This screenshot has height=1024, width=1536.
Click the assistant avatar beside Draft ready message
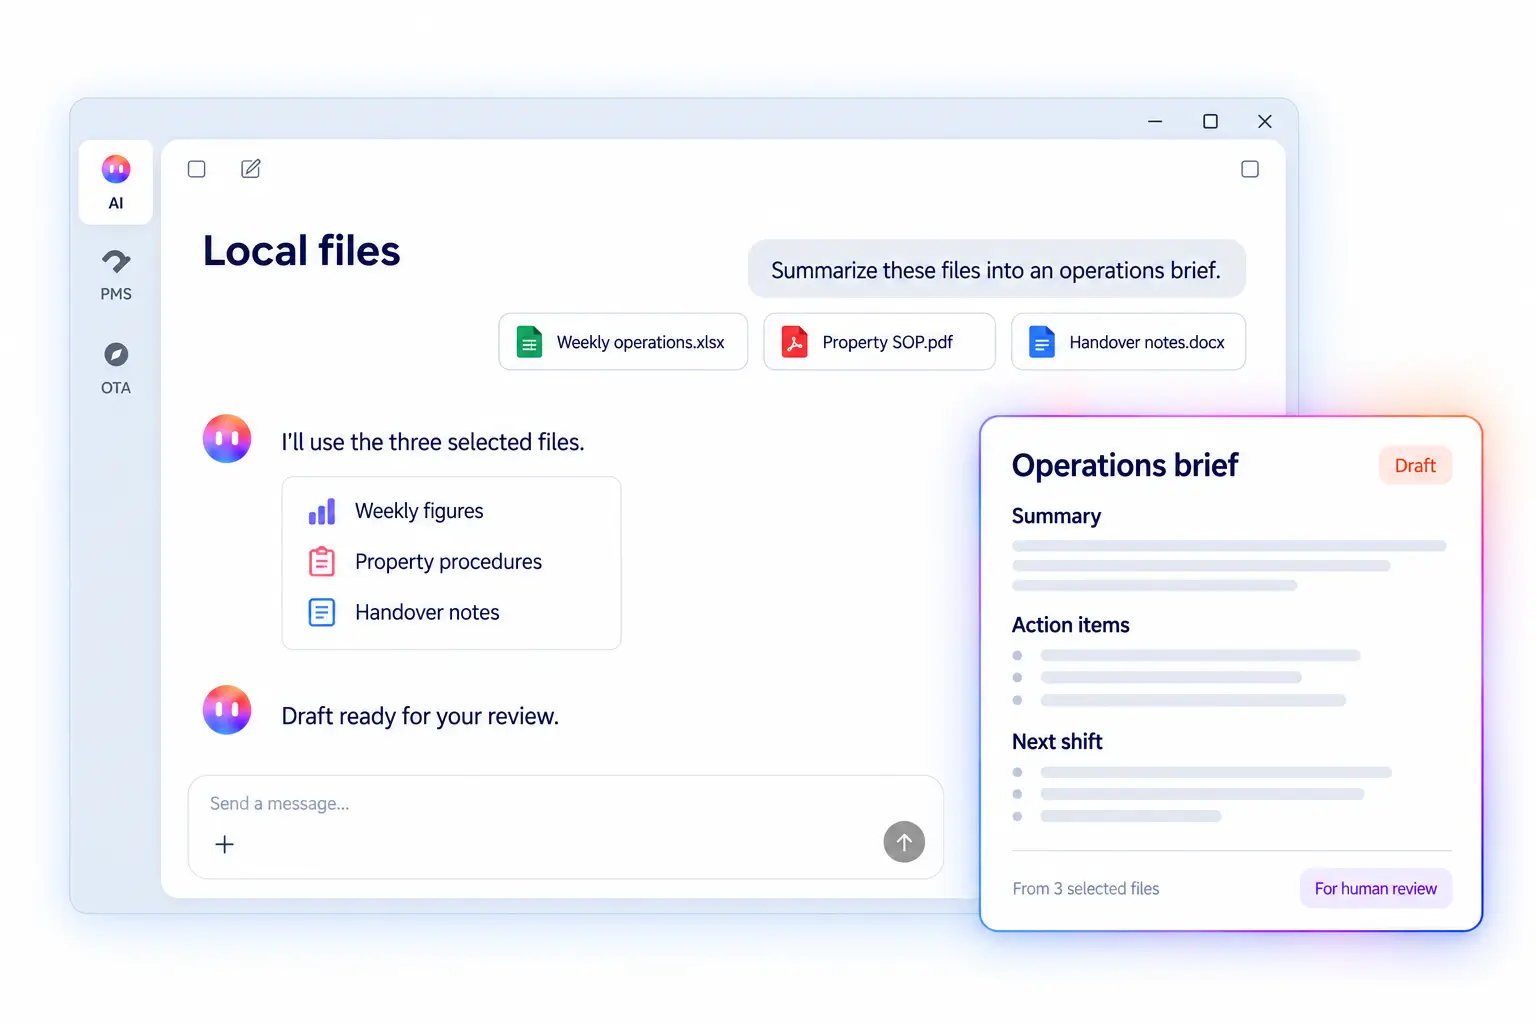pyautogui.click(x=227, y=710)
